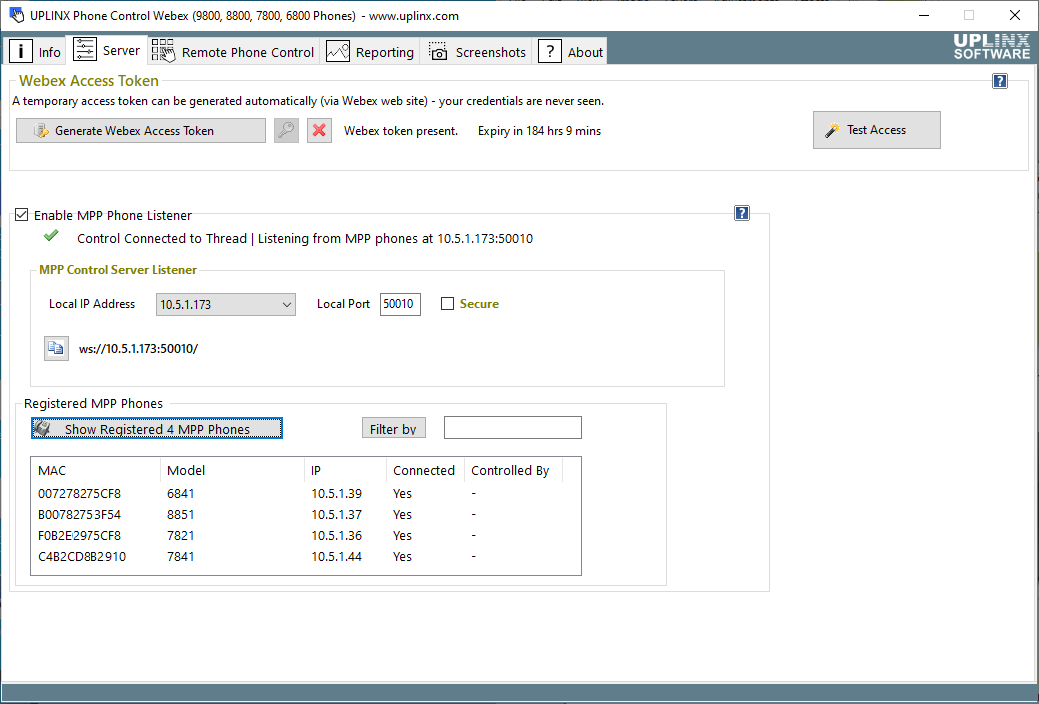Click 'Expiry in 184 hrs 9 mins' text
Image resolution: width=1039 pixels, height=704 pixels.
(539, 131)
